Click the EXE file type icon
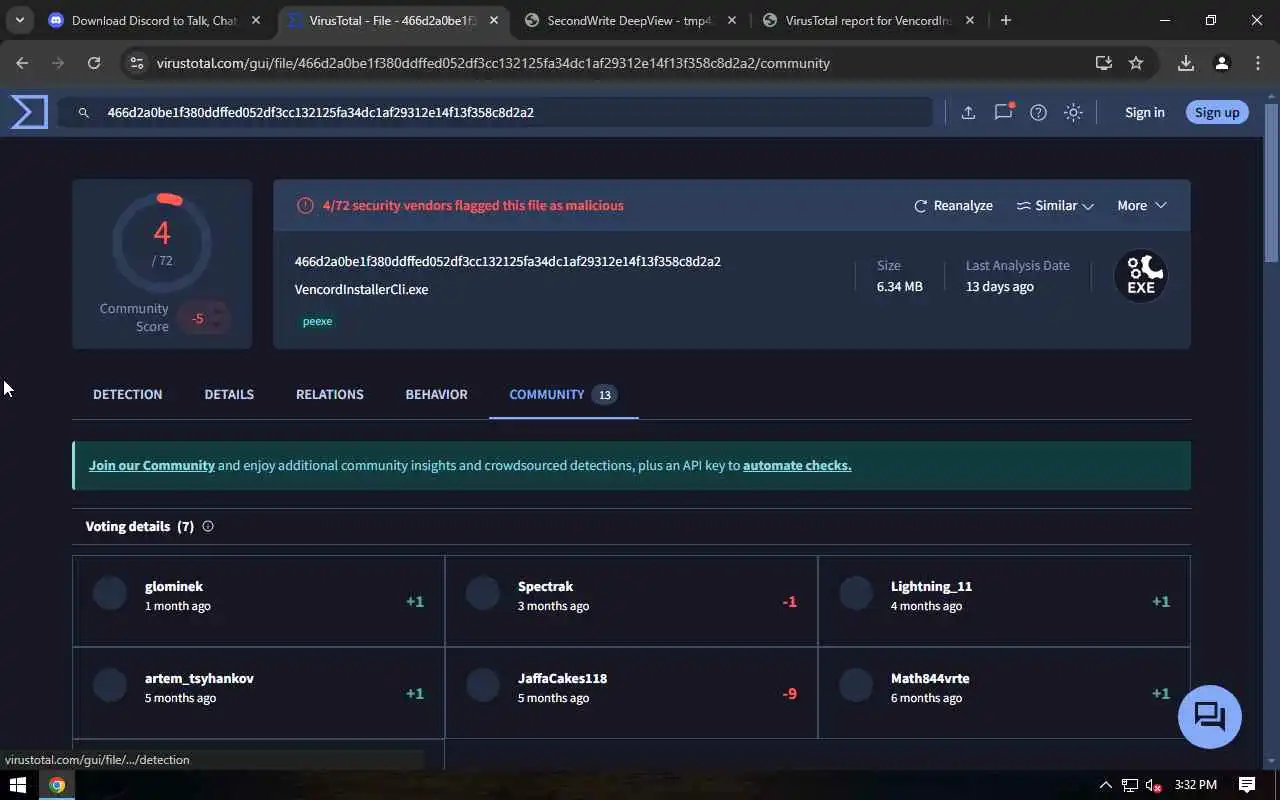This screenshot has height=800, width=1280. point(1141,276)
